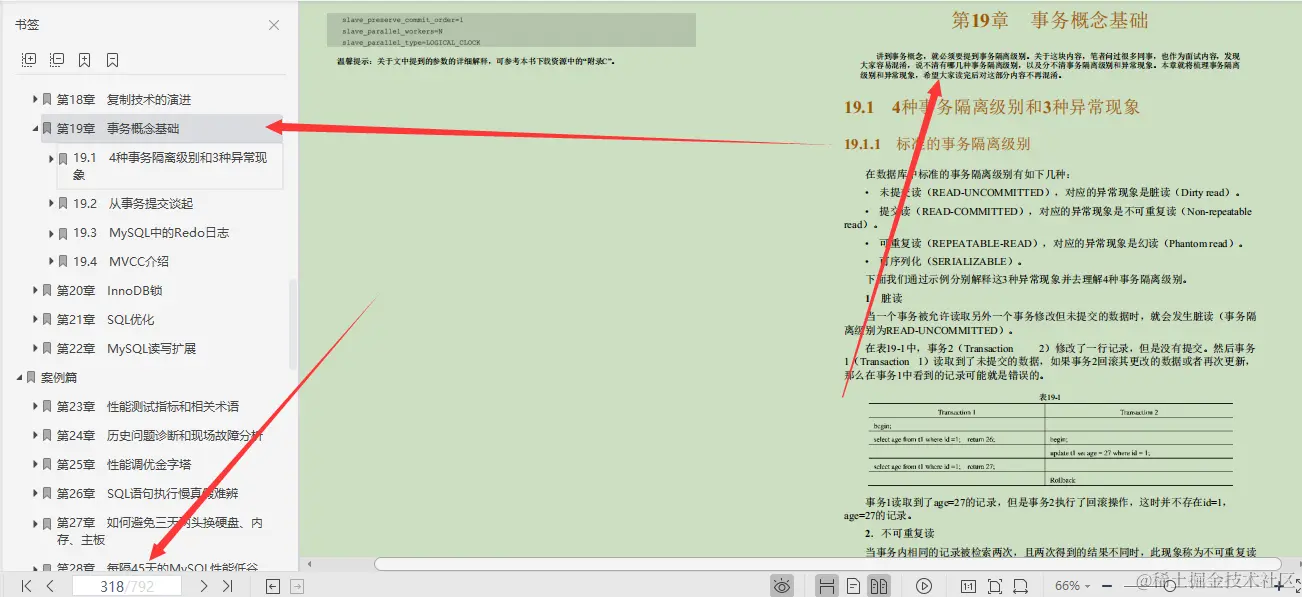Open bookmark 第23章 性能测试指标和相关术语
1302x597 pixels.
(x=148, y=406)
